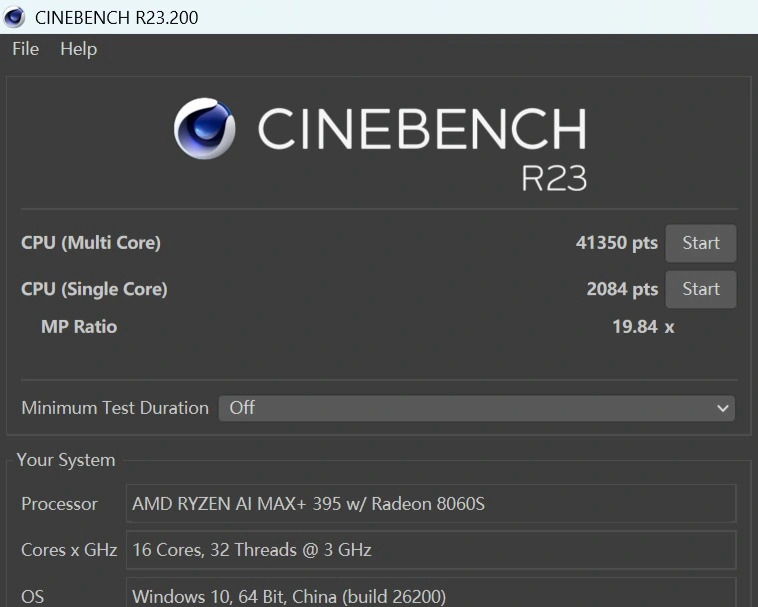Click the Cinebench sphere logo

pyautogui.click(x=204, y=129)
